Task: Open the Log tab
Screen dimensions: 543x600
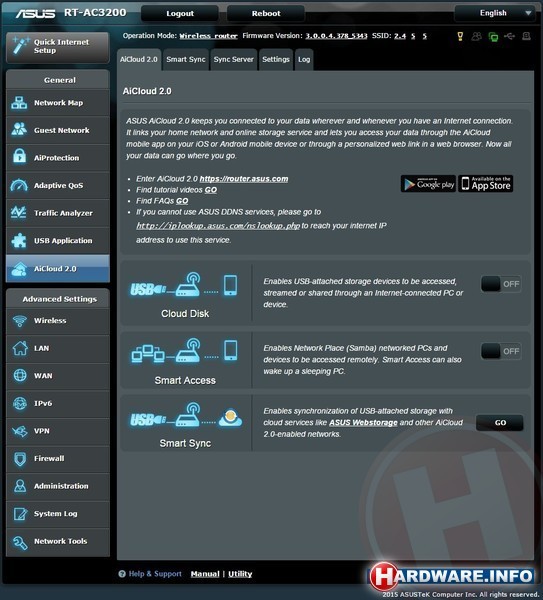Action: (304, 59)
